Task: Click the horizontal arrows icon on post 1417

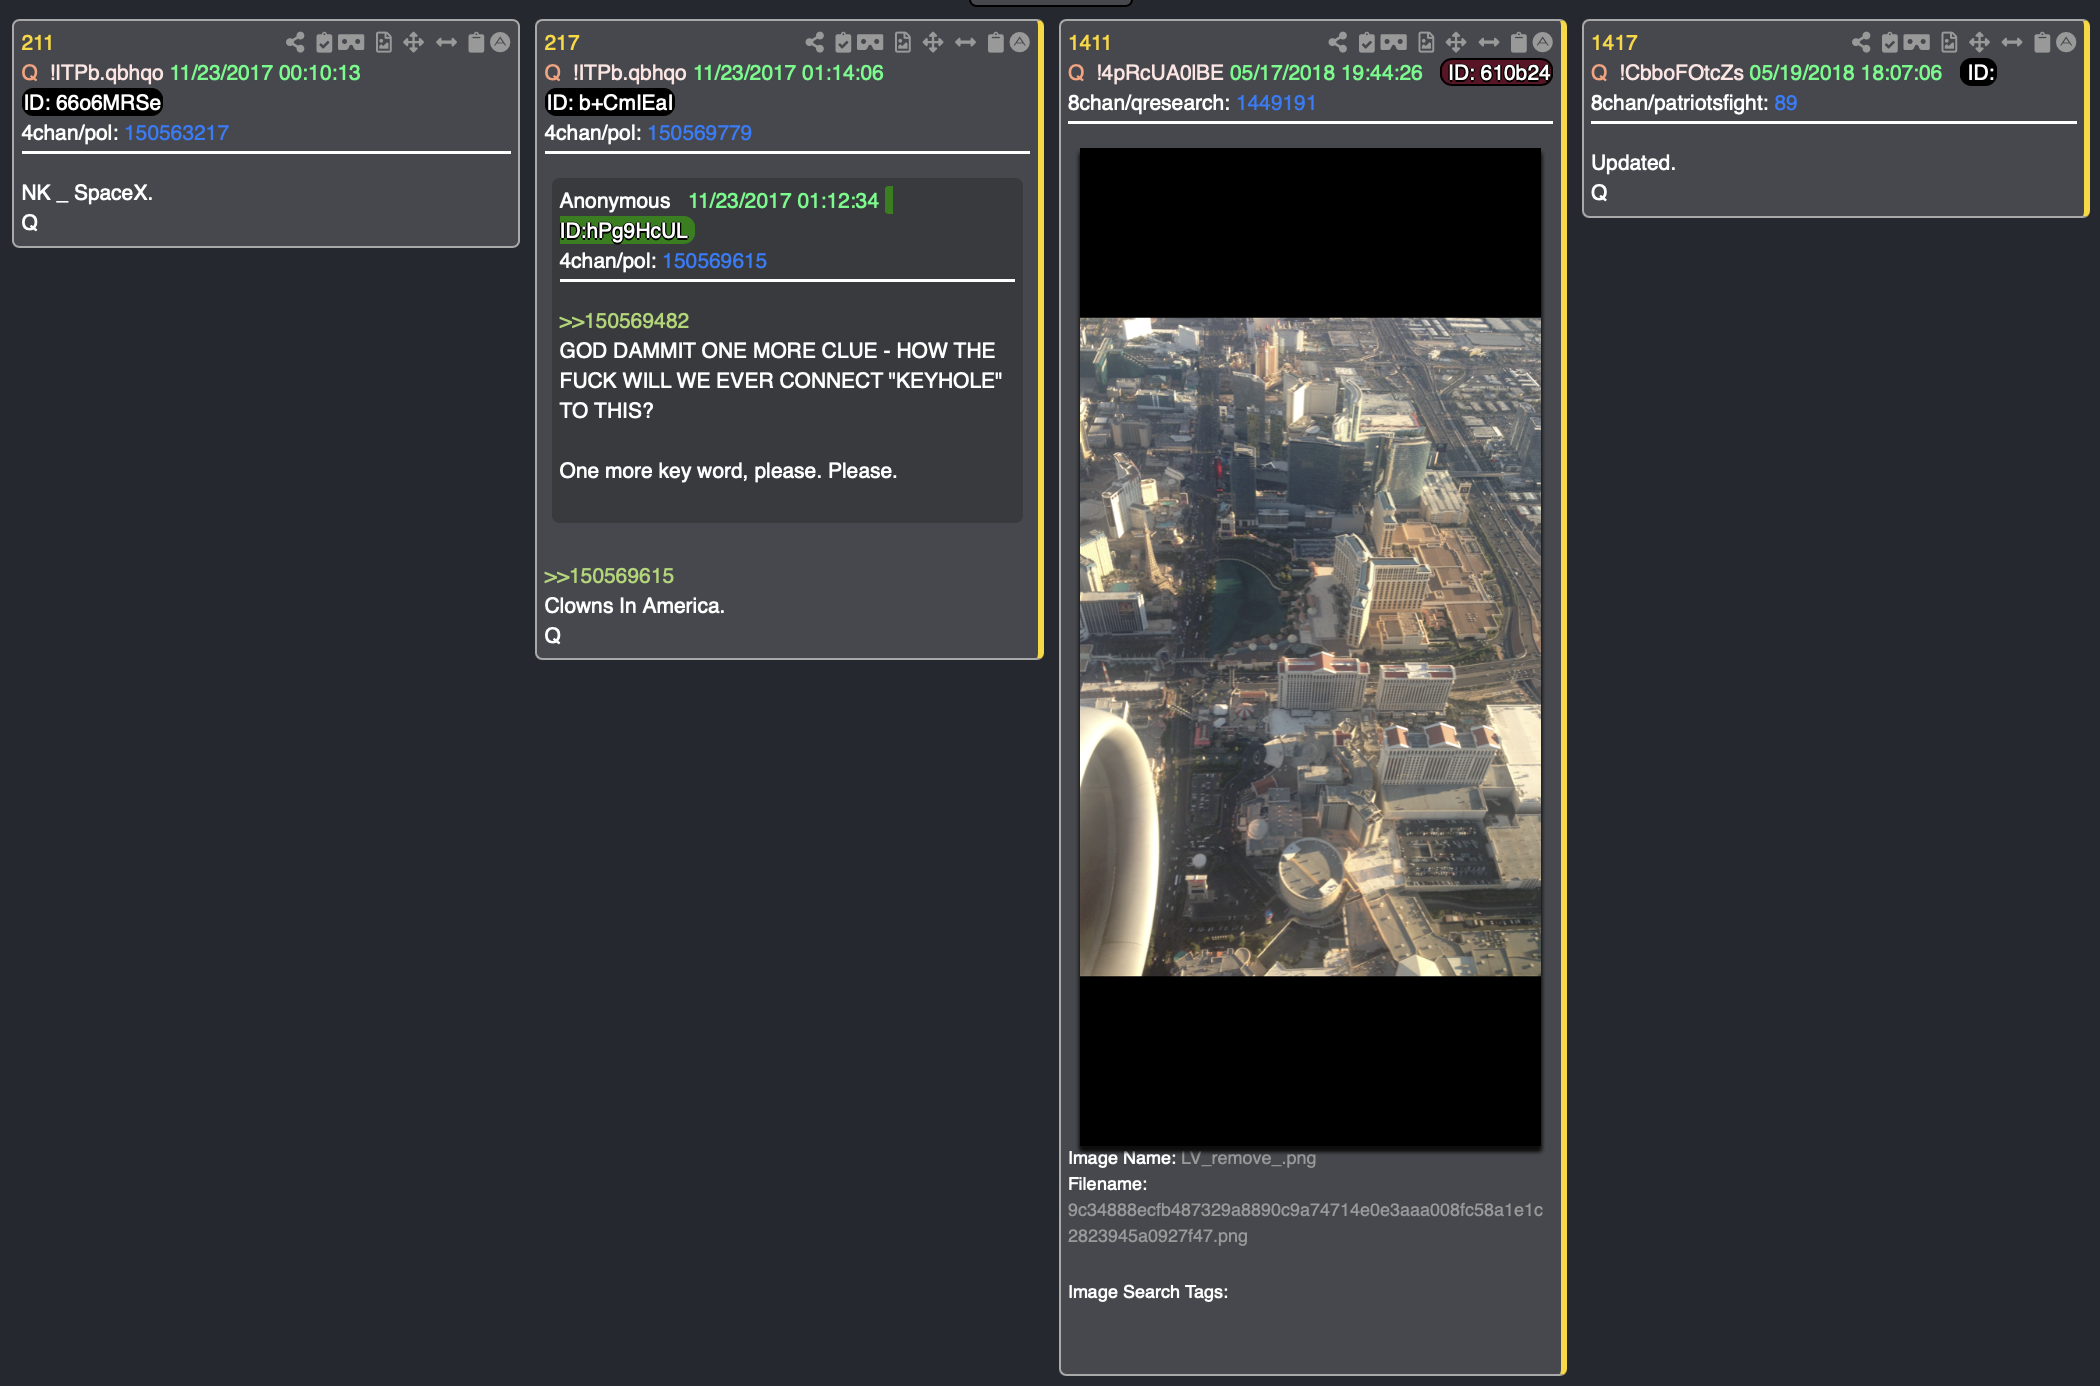Action: pyautogui.click(x=2012, y=42)
